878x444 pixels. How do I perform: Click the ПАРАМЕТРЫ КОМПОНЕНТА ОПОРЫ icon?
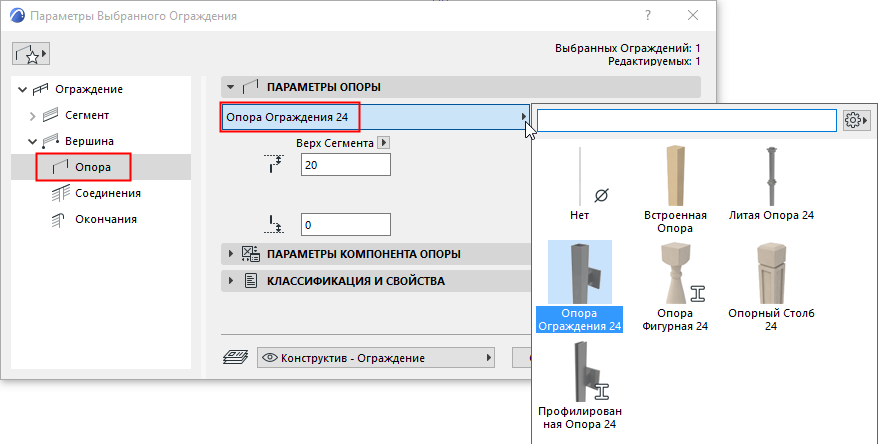(250, 254)
